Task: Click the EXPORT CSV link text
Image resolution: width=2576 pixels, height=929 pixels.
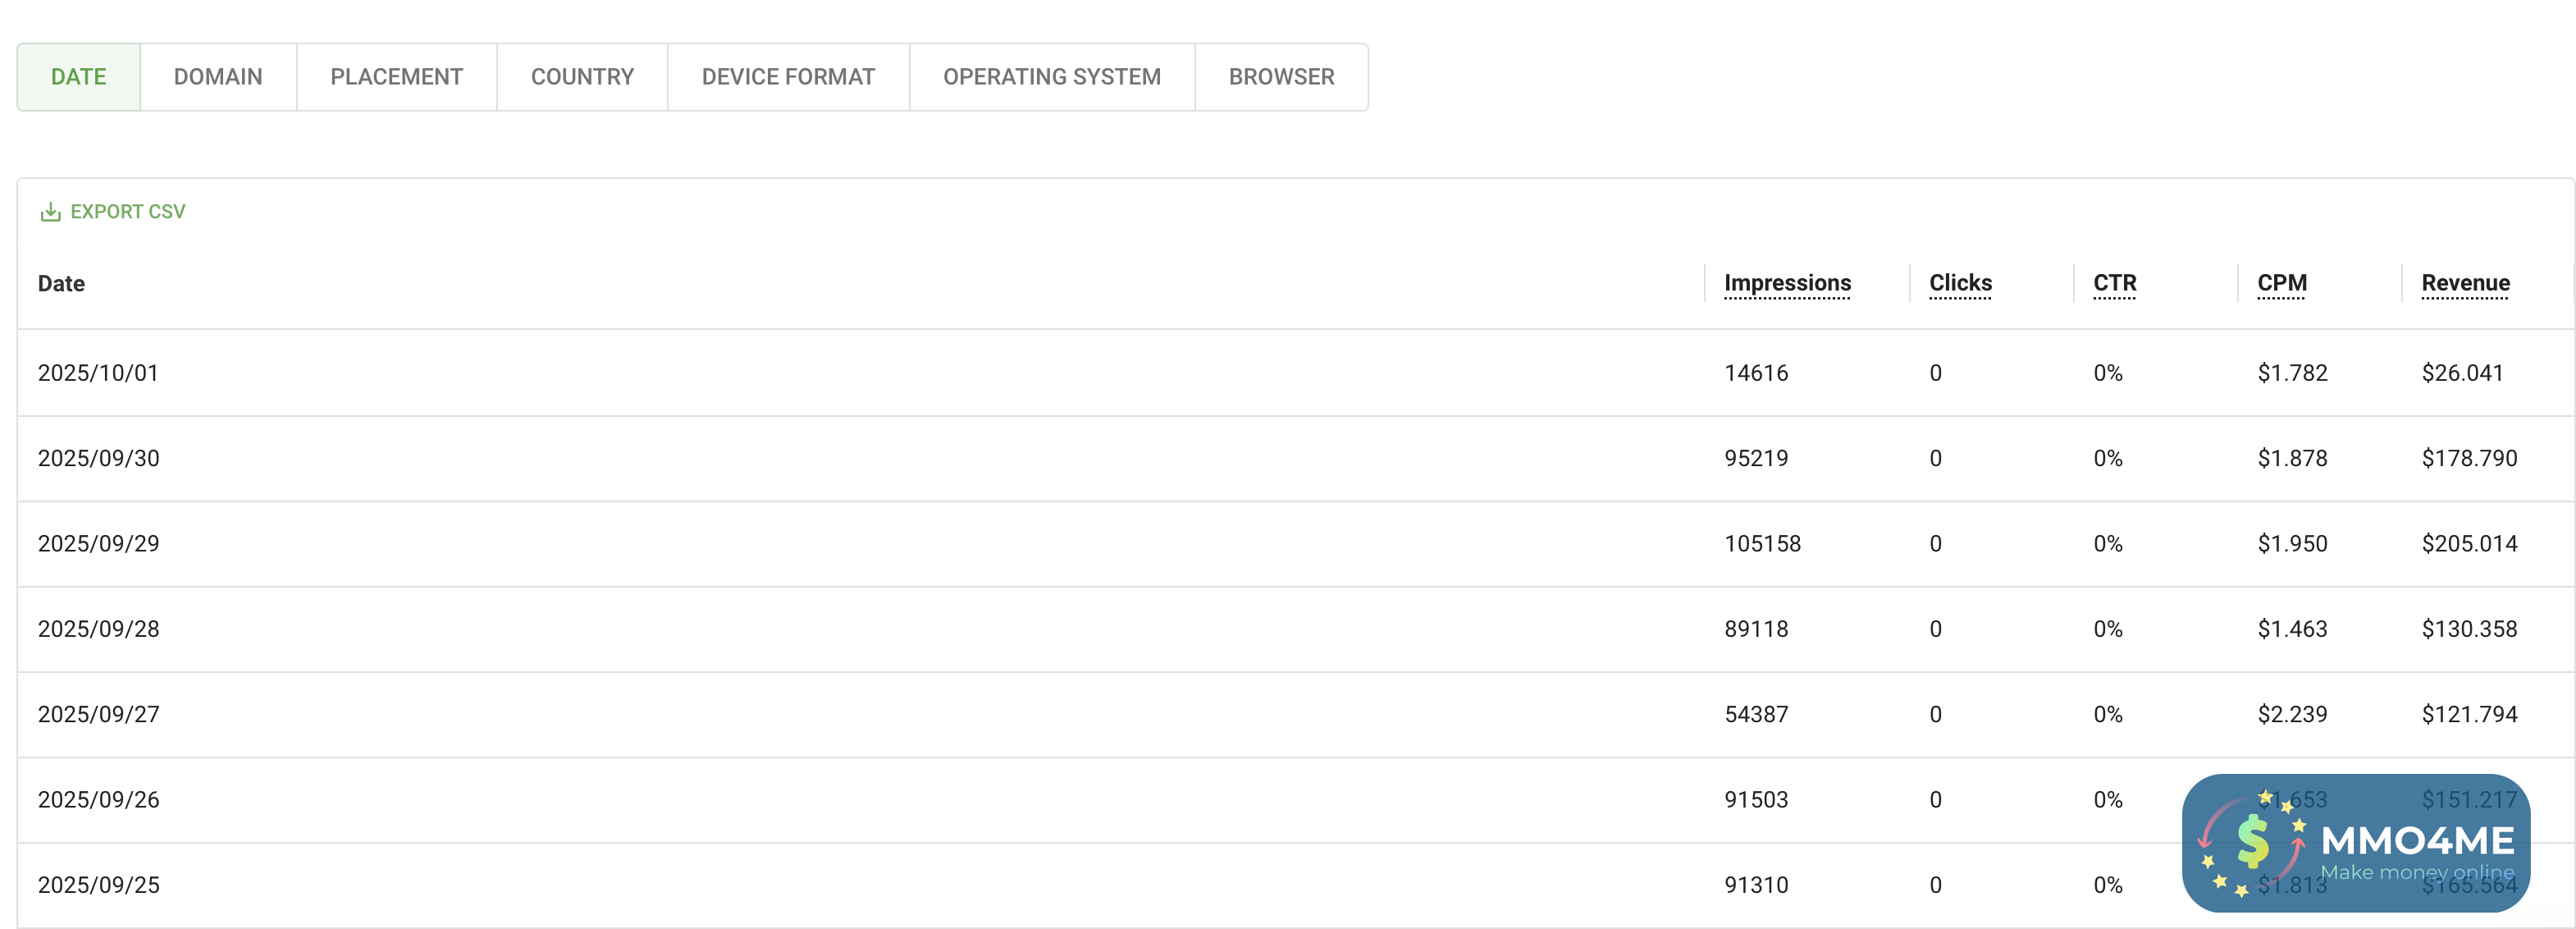Action: click(127, 212)
